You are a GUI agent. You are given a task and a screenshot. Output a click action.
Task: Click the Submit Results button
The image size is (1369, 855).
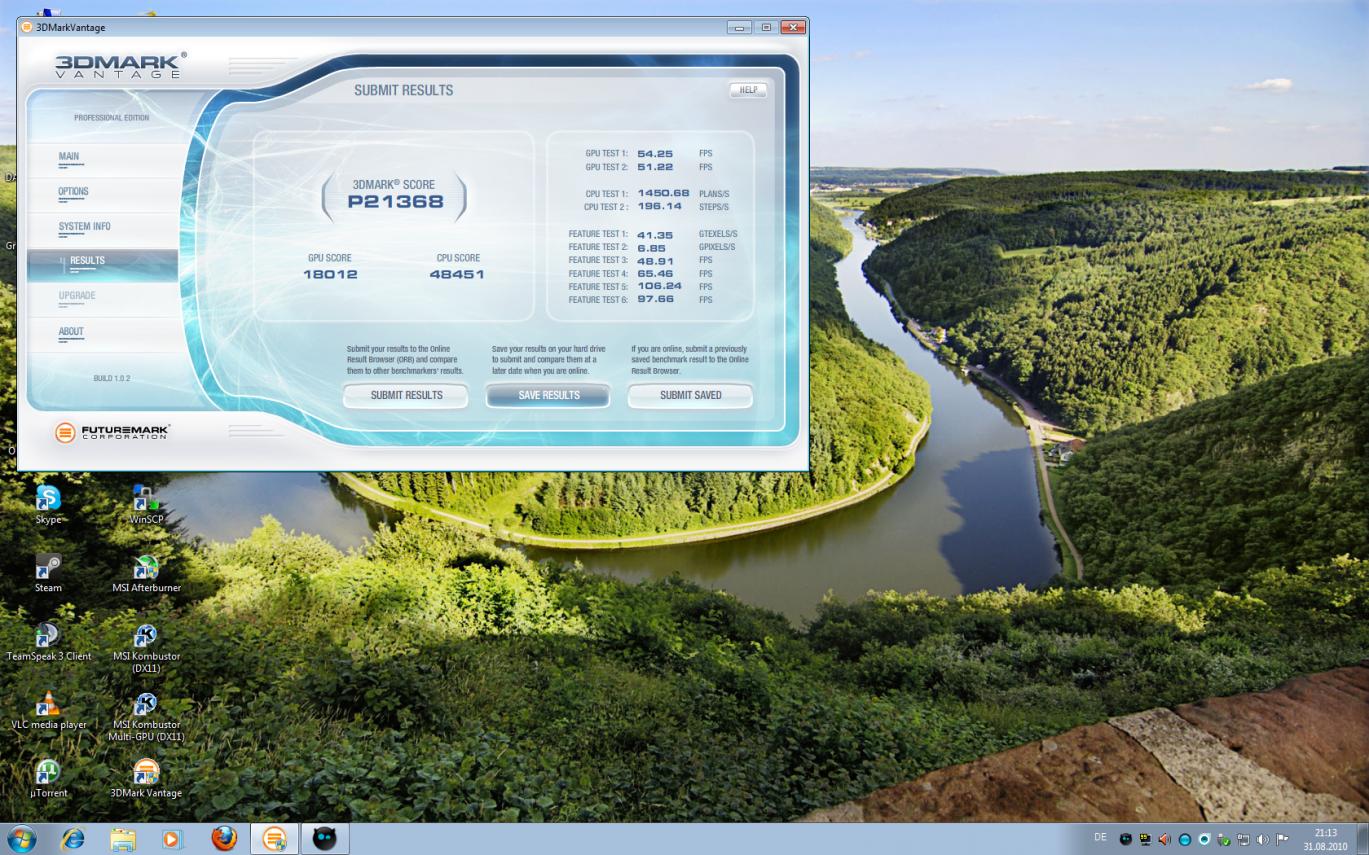406,395
